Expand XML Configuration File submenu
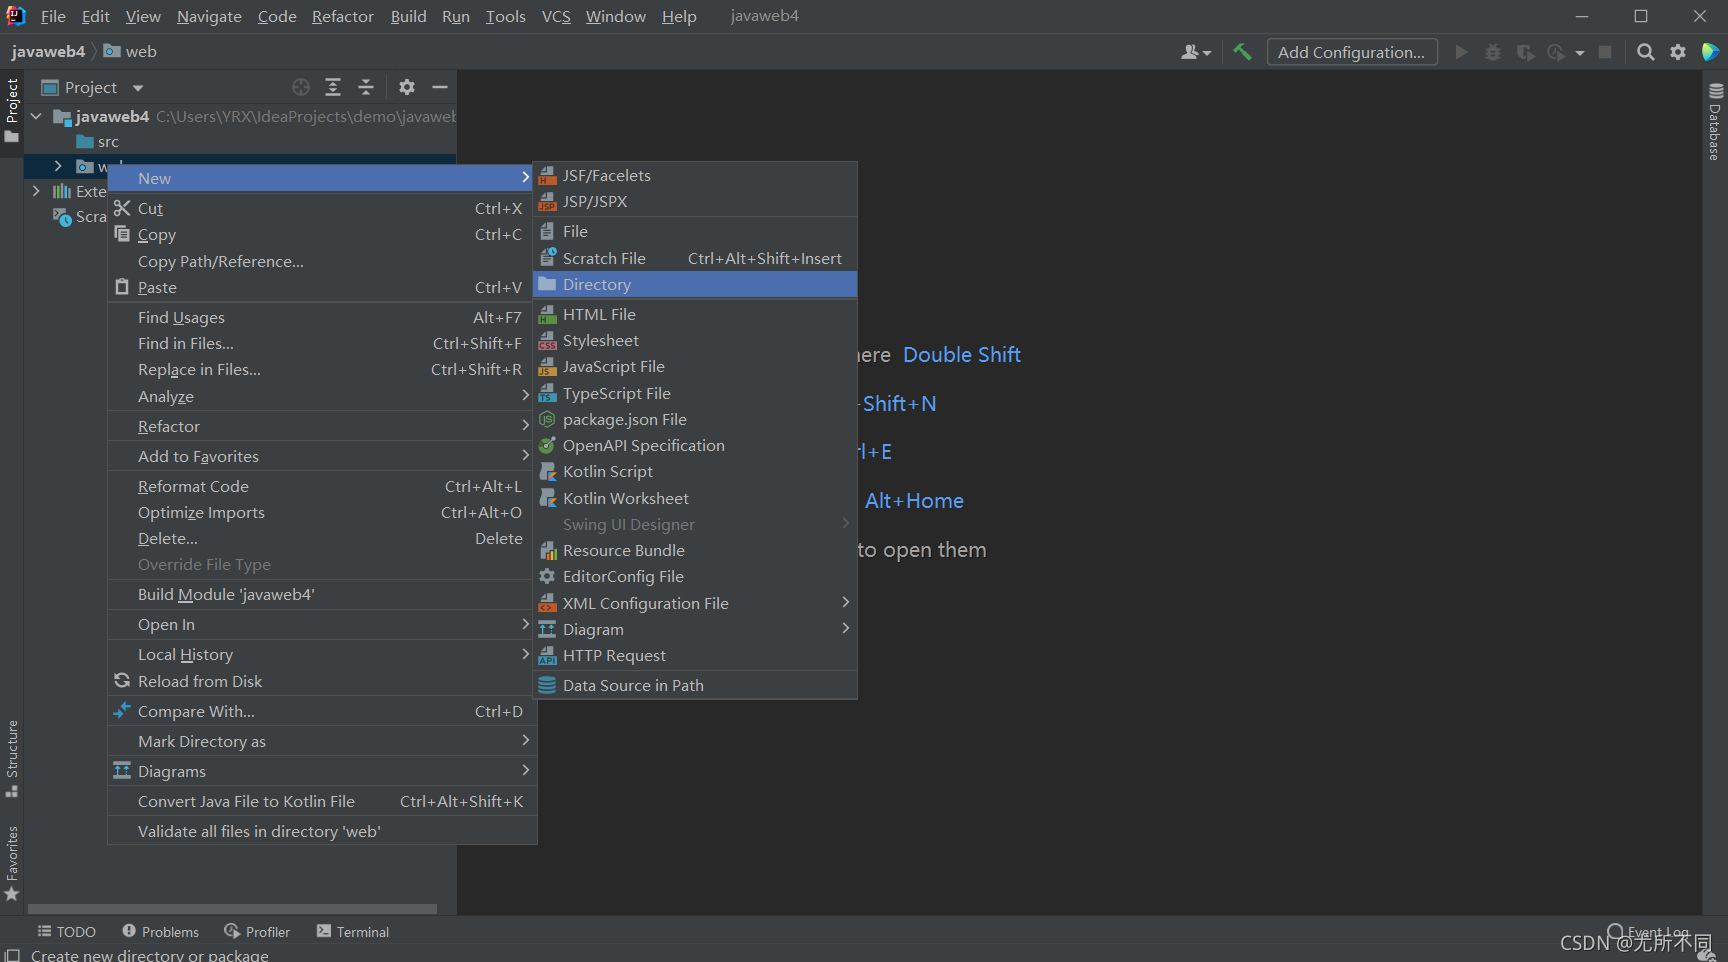The width and height of the screenshot is (1728, 962). pos(695,603)
